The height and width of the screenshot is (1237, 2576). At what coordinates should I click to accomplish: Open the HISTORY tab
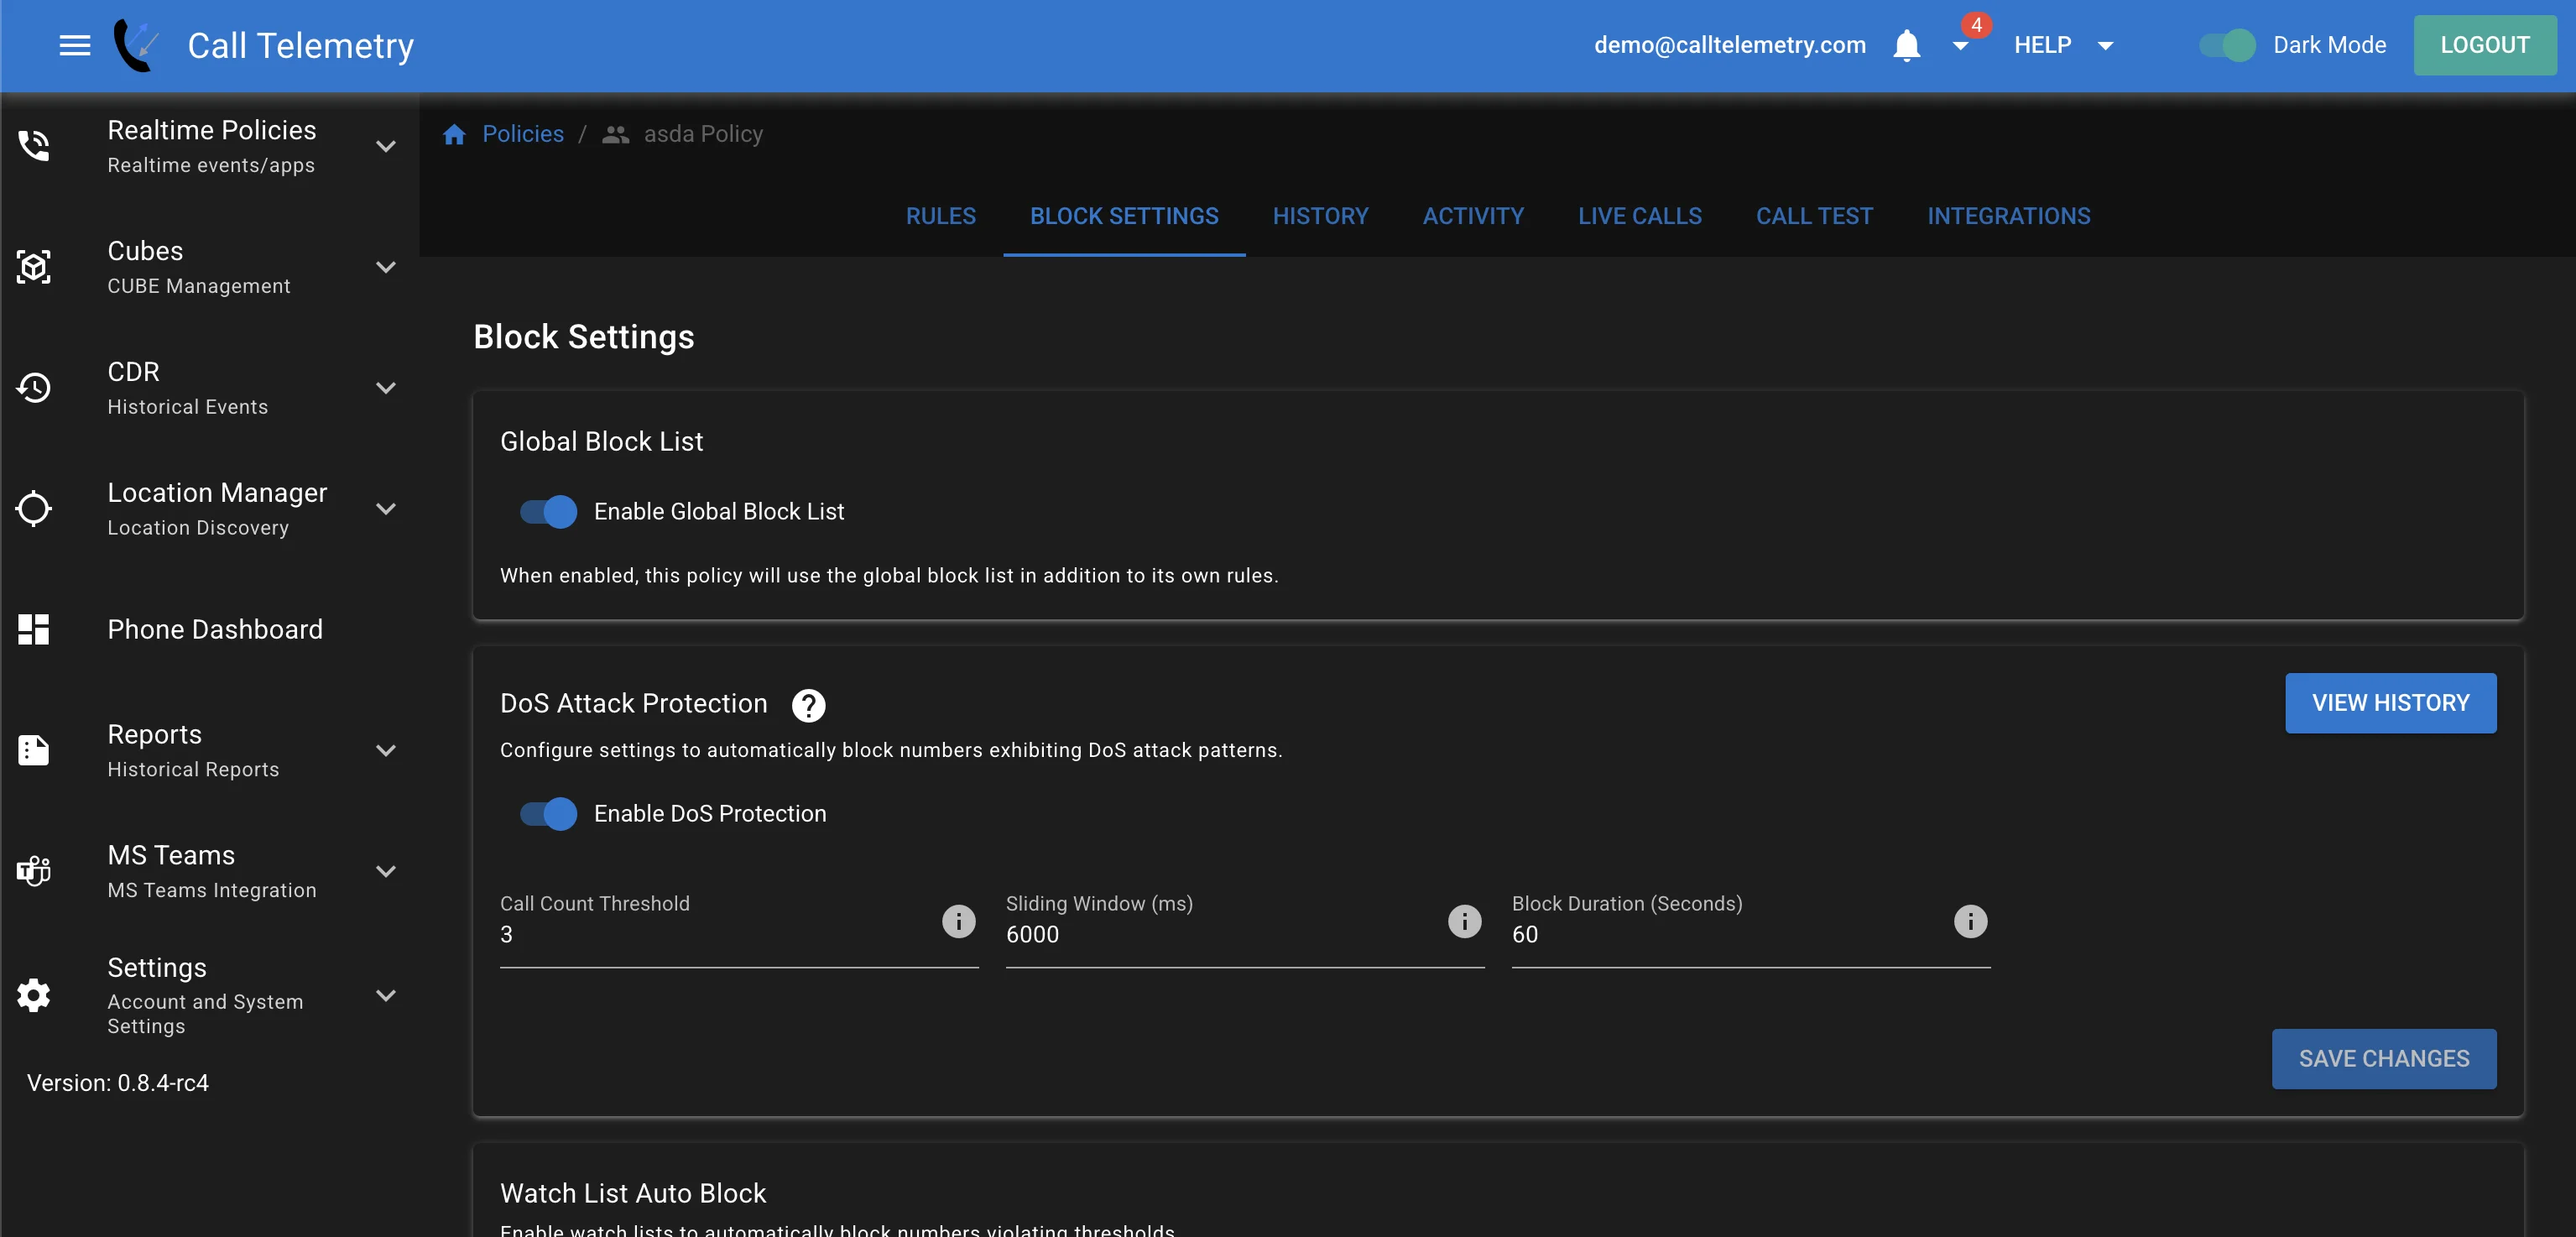1320,216
